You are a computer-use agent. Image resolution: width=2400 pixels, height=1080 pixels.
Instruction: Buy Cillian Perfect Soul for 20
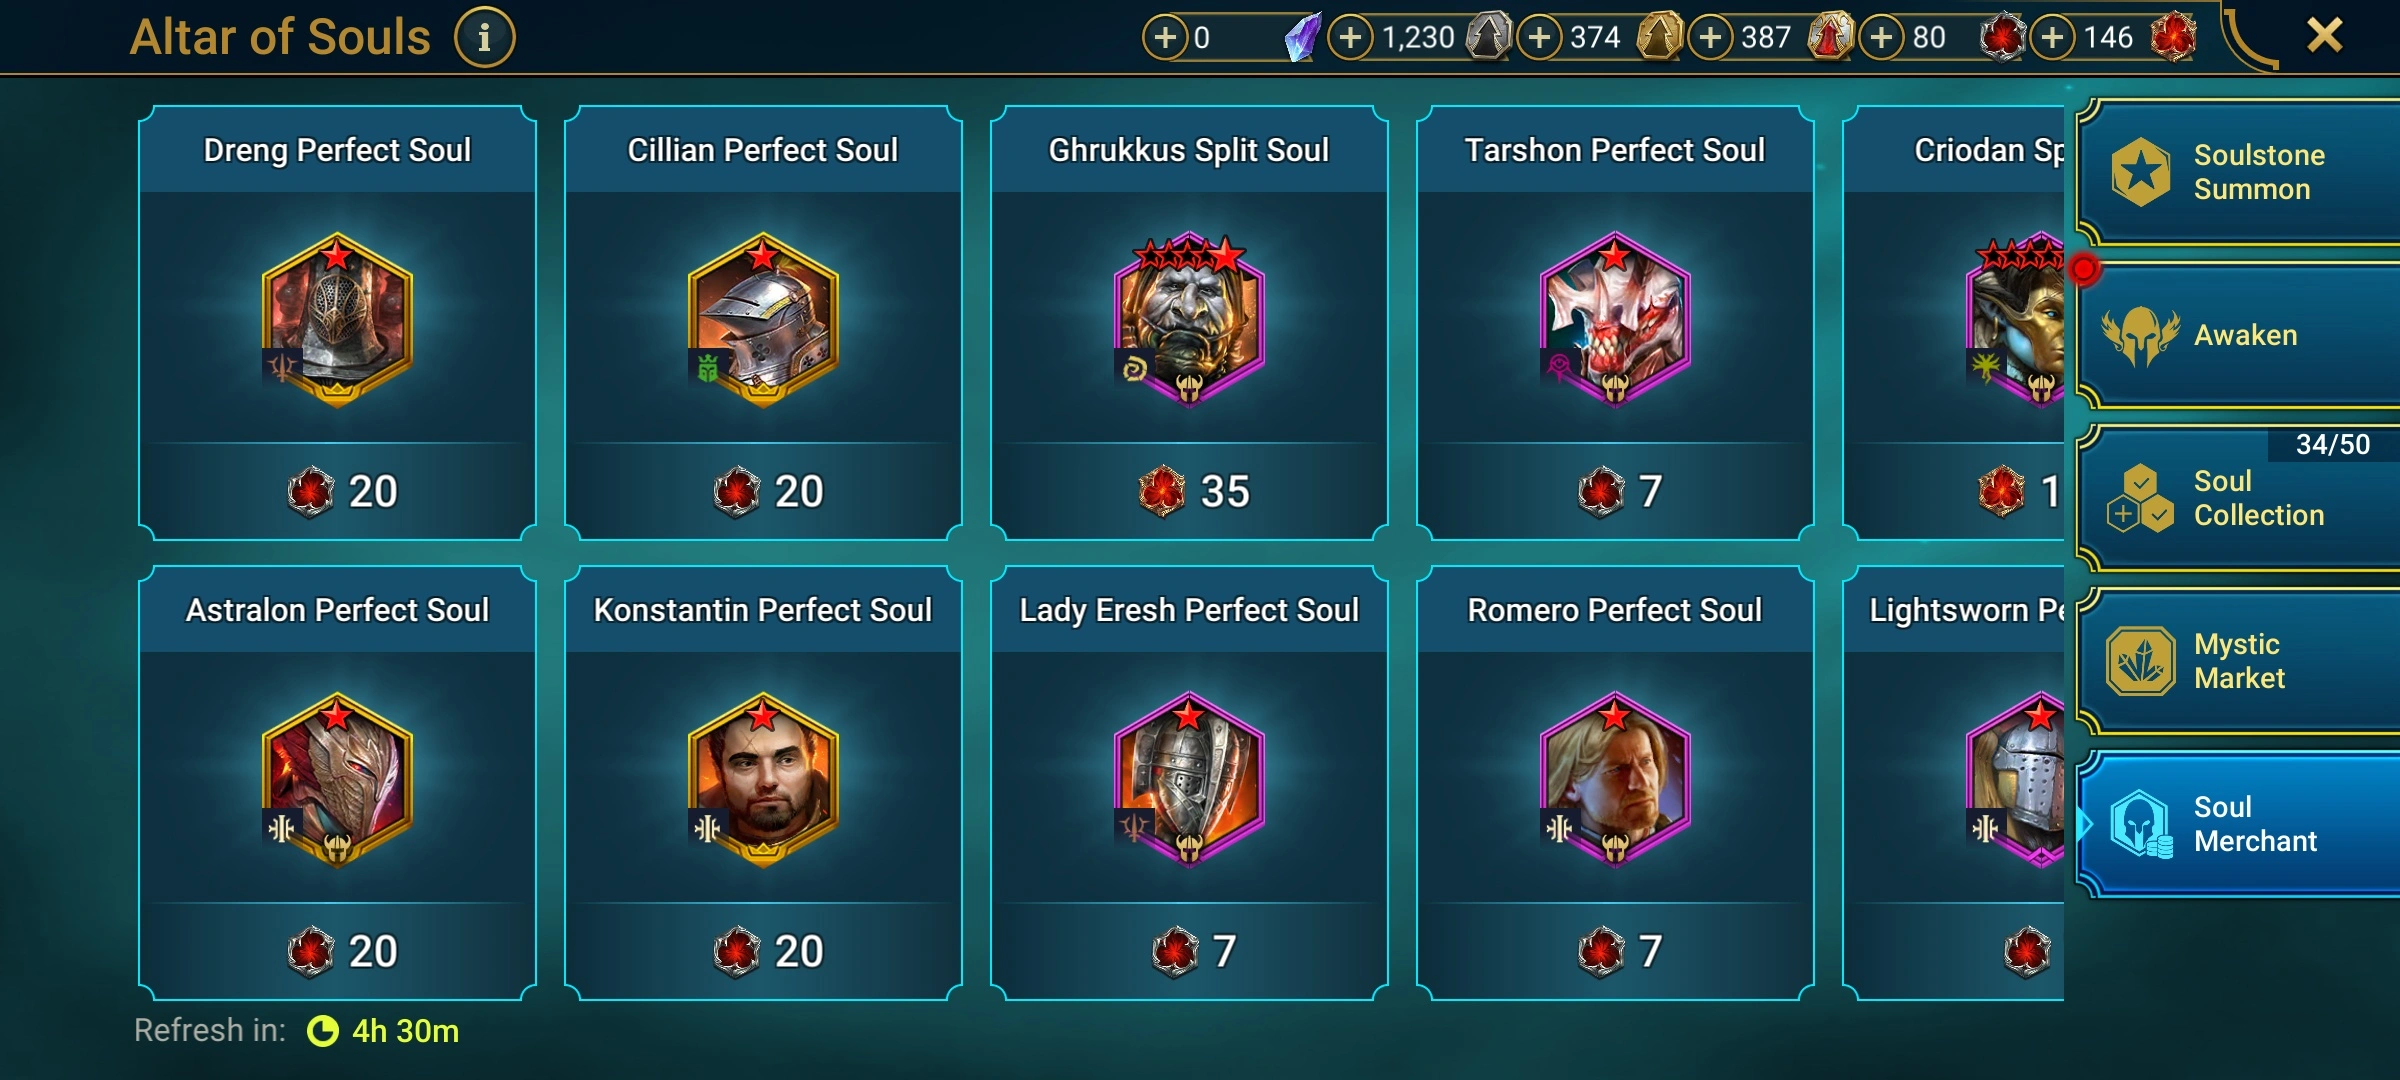click(763, 491)
